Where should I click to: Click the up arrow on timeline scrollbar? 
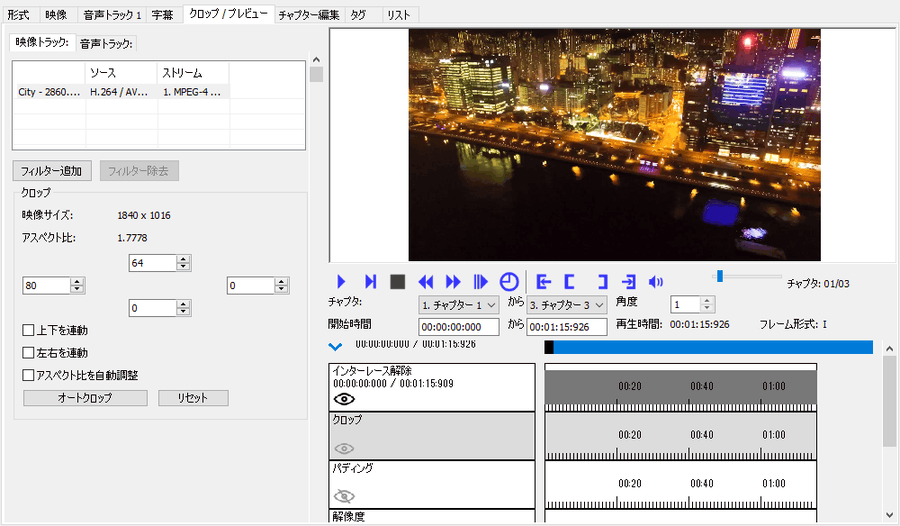889,349
